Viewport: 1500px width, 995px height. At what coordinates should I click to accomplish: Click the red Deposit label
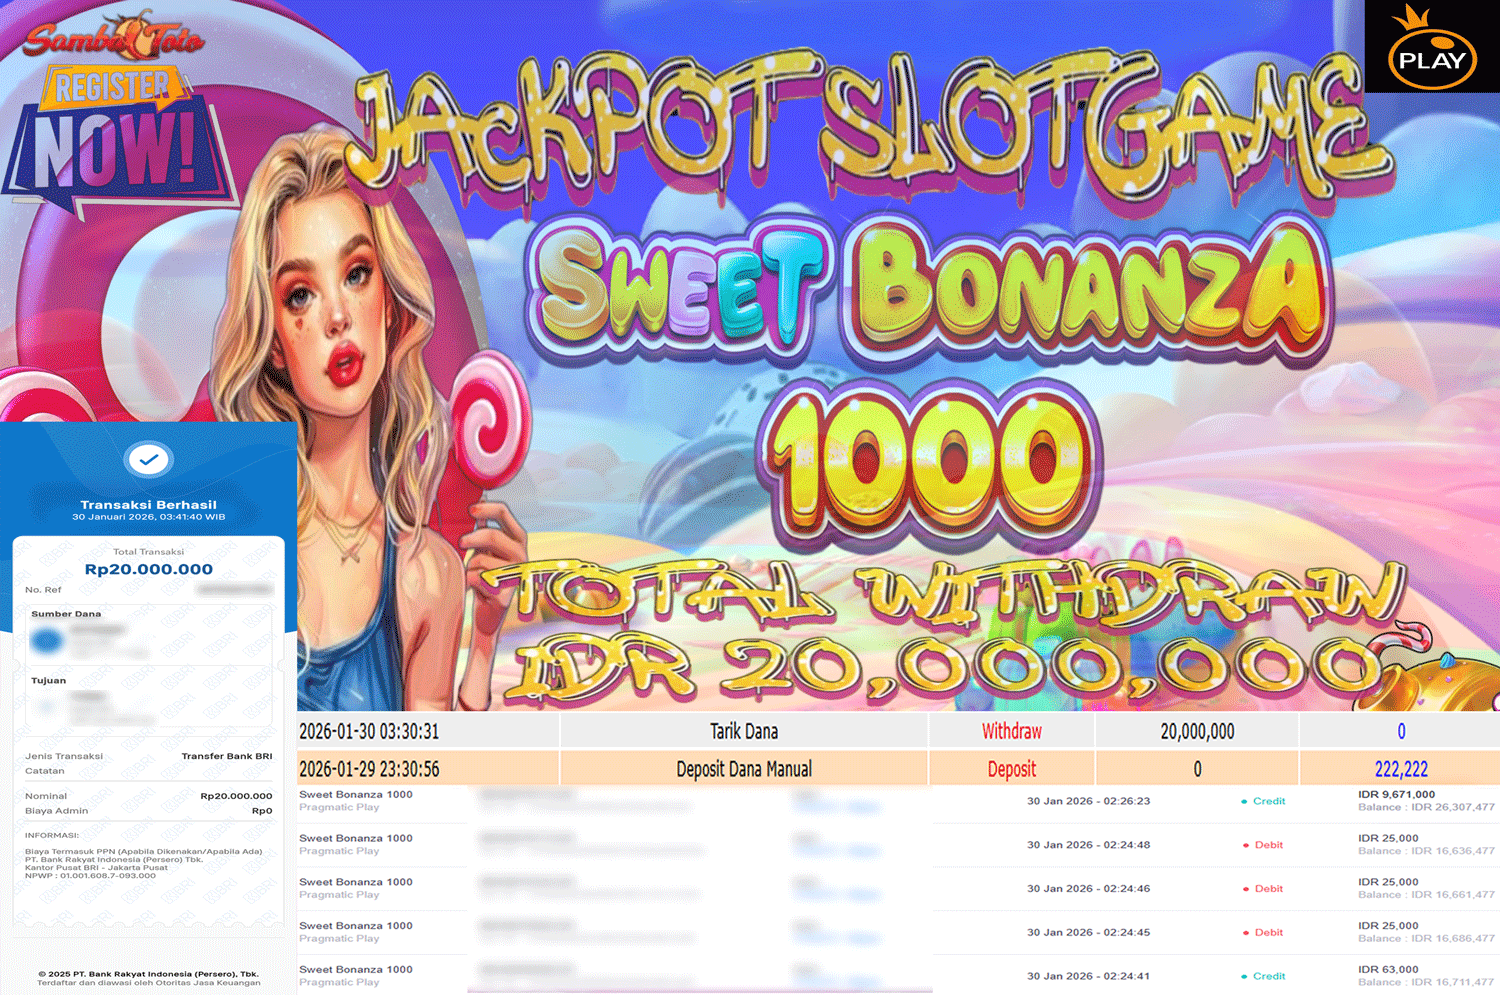point(1012,769)
